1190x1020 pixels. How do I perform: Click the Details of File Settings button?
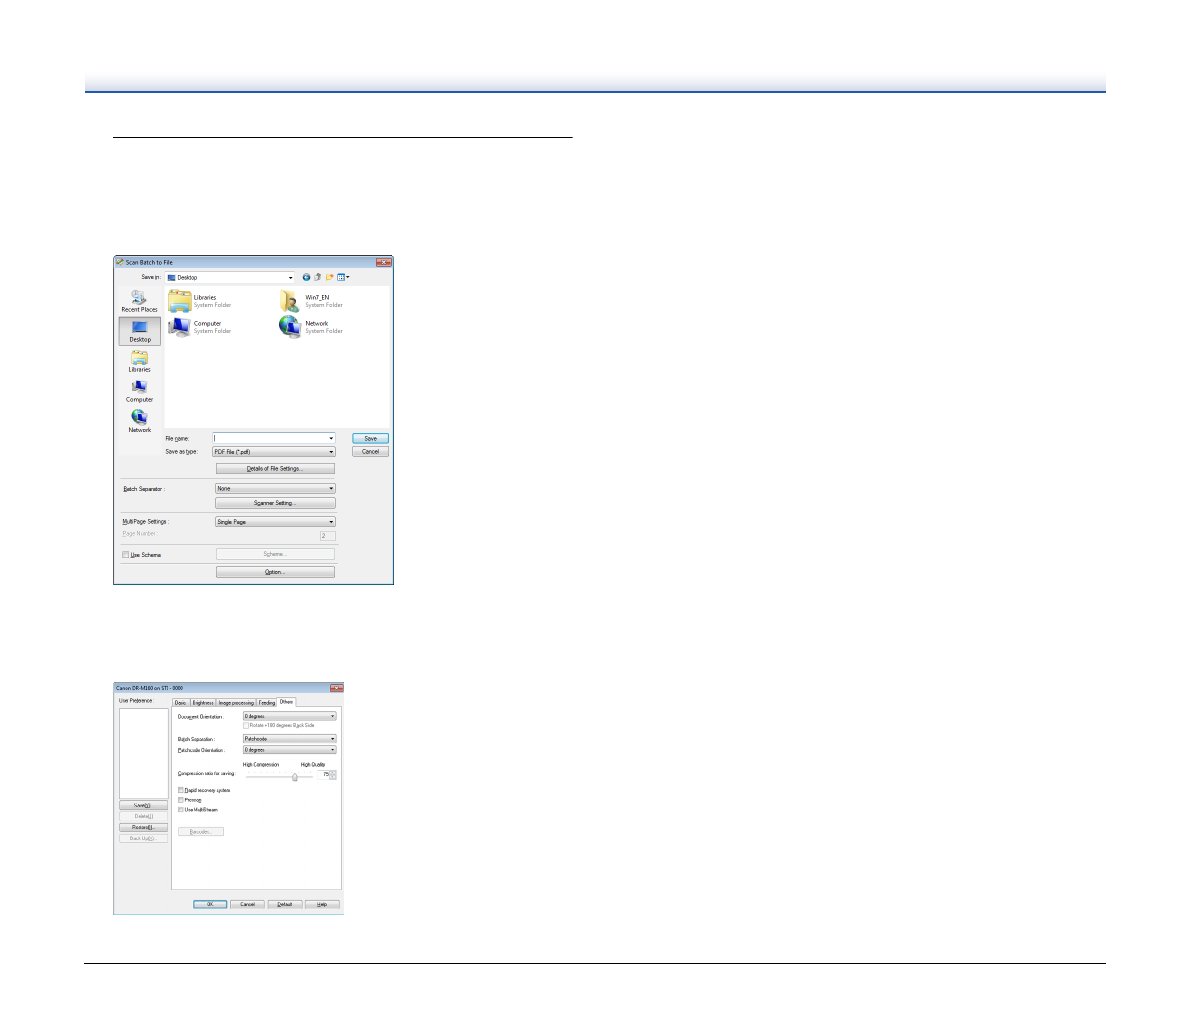pos(275,469)
